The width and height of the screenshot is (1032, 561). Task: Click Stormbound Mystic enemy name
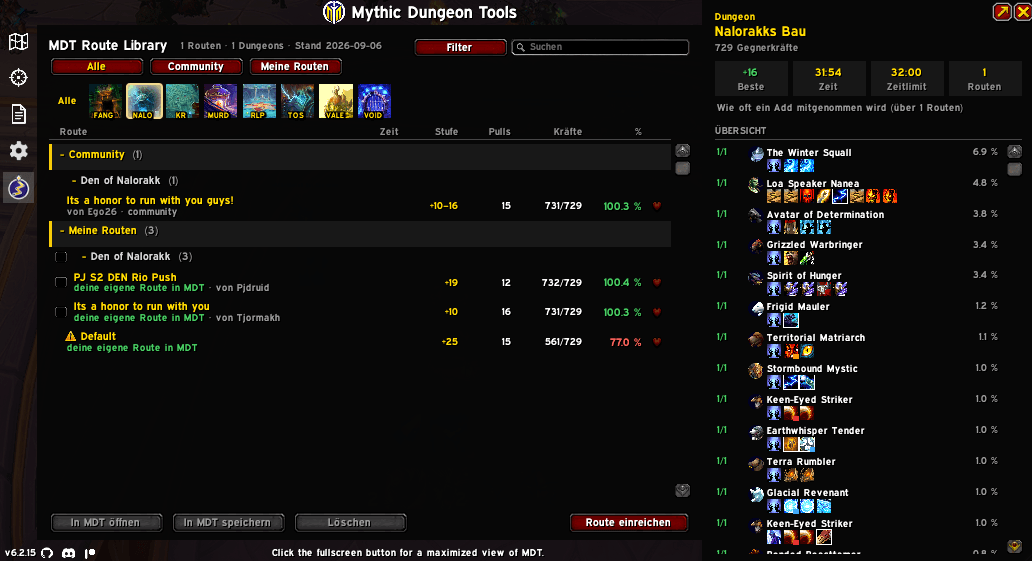point(812,369)
